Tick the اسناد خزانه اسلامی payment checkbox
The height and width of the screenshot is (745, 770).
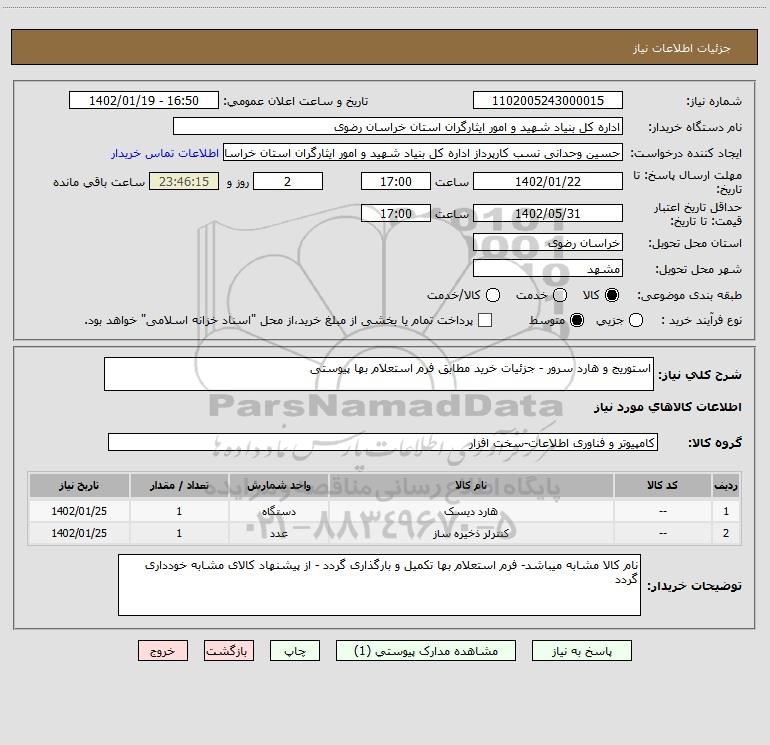[x=485, y=320]
